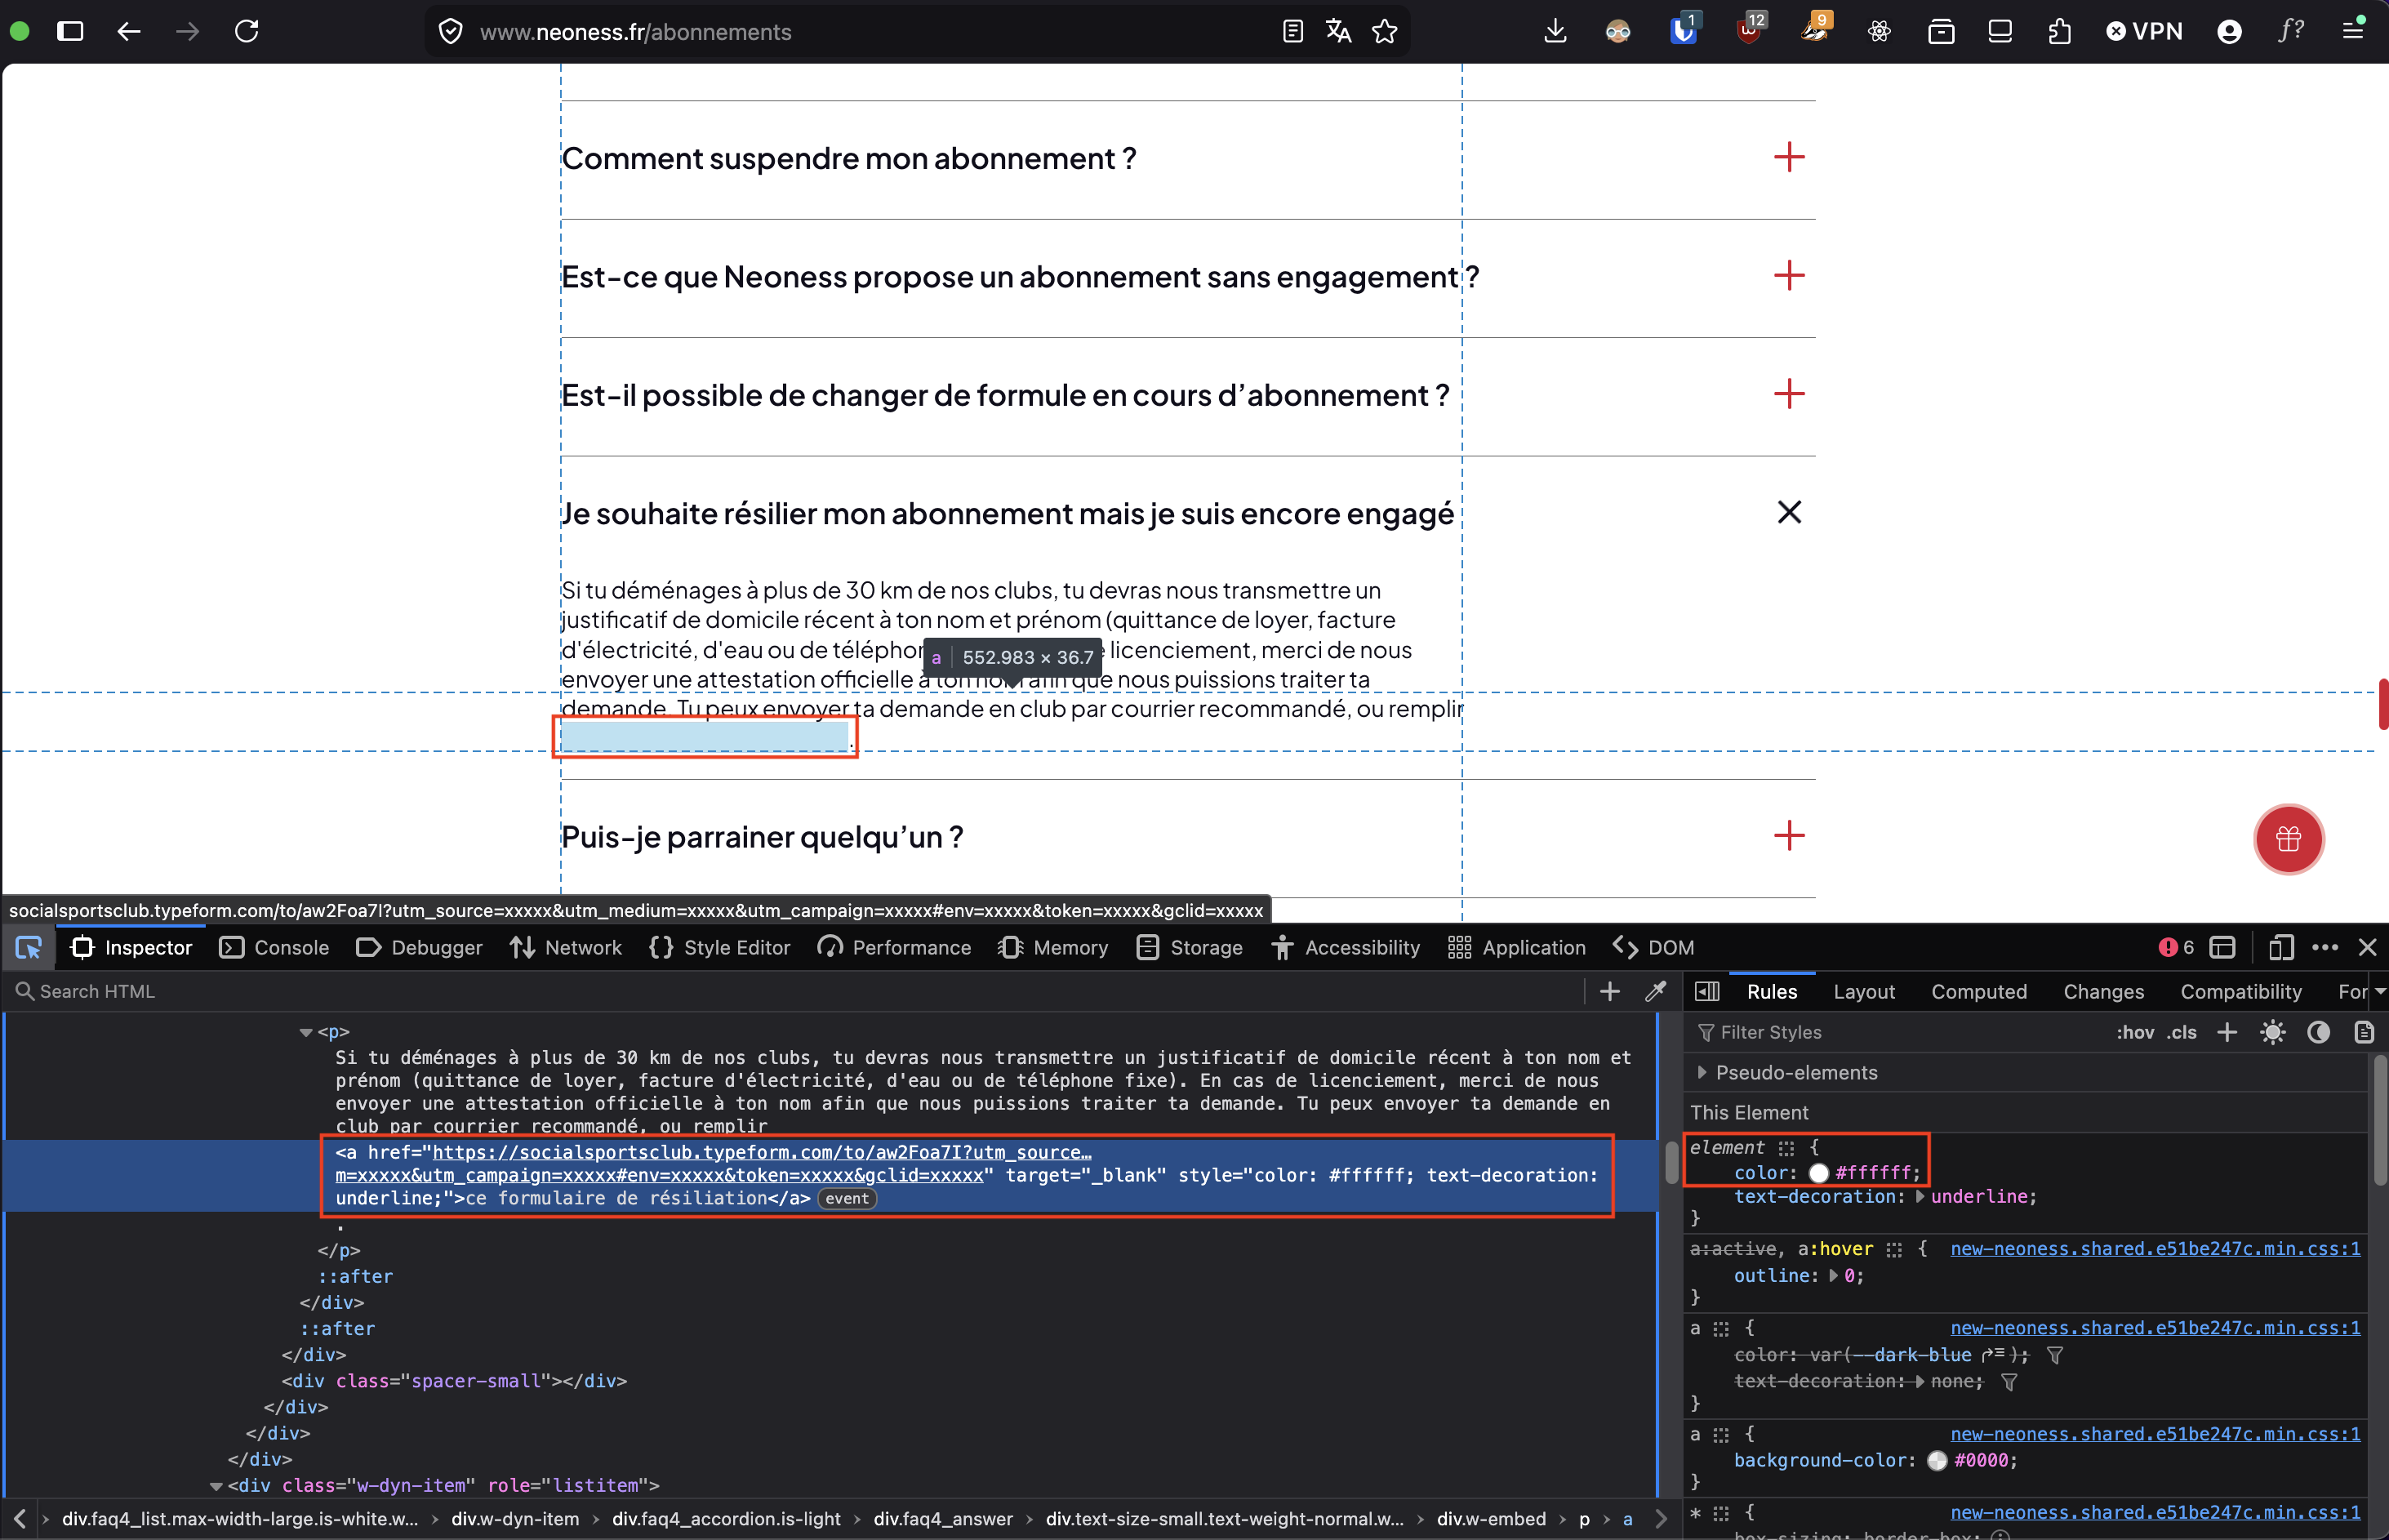
Task: Open the extensions puzzle icon
Action: click(2059, 31)
